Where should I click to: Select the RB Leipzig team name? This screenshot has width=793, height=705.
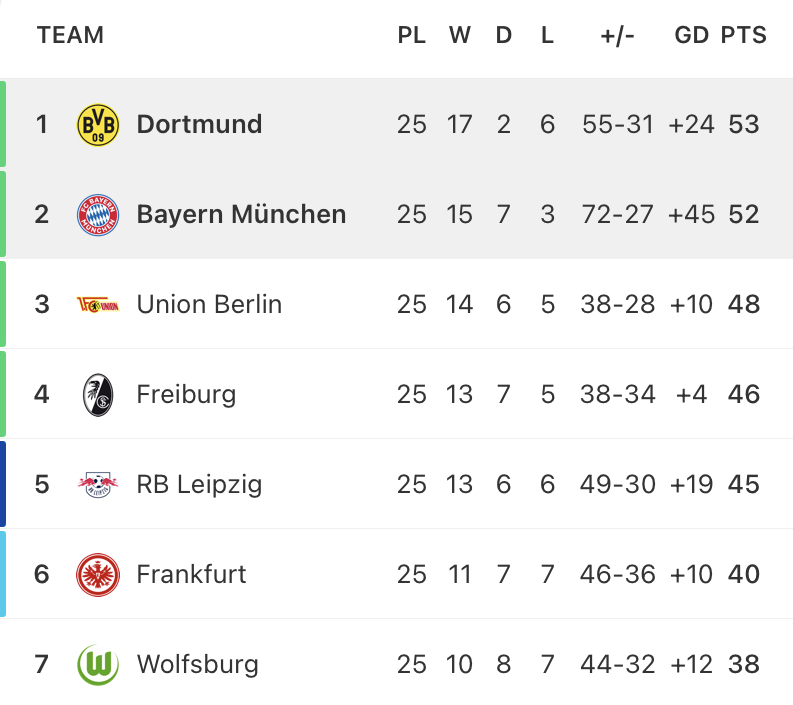199,484
